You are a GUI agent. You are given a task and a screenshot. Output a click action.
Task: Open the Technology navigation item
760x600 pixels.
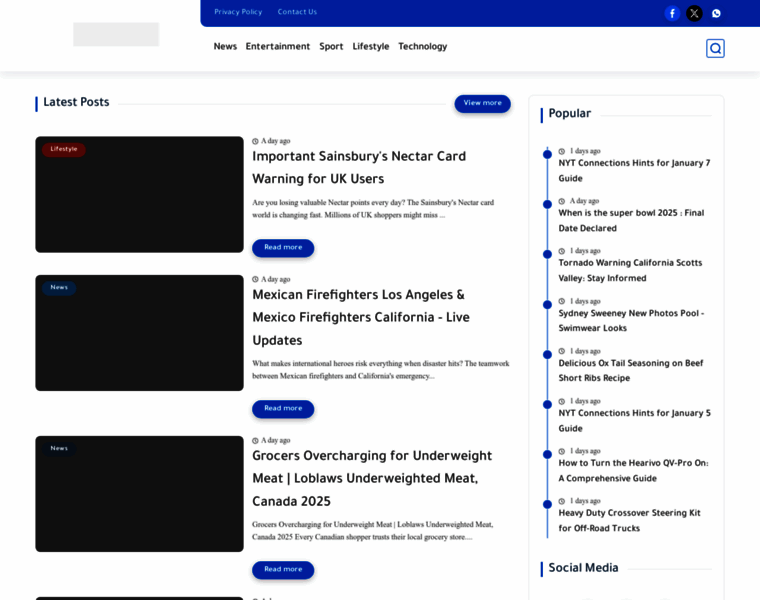422,47
